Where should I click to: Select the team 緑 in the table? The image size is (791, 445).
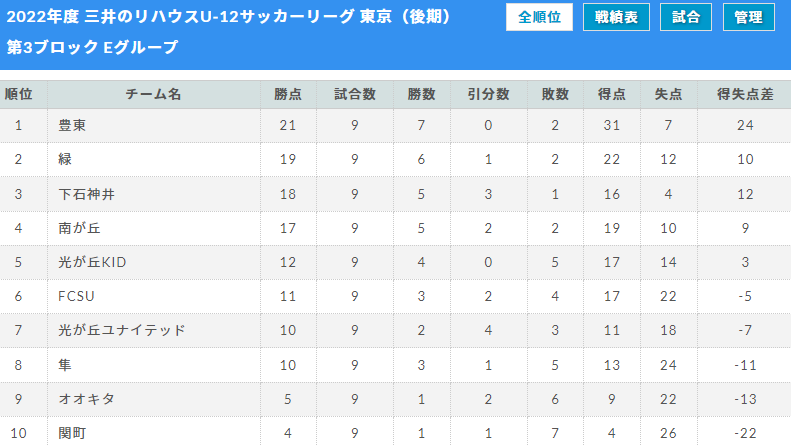coord(65,159)
